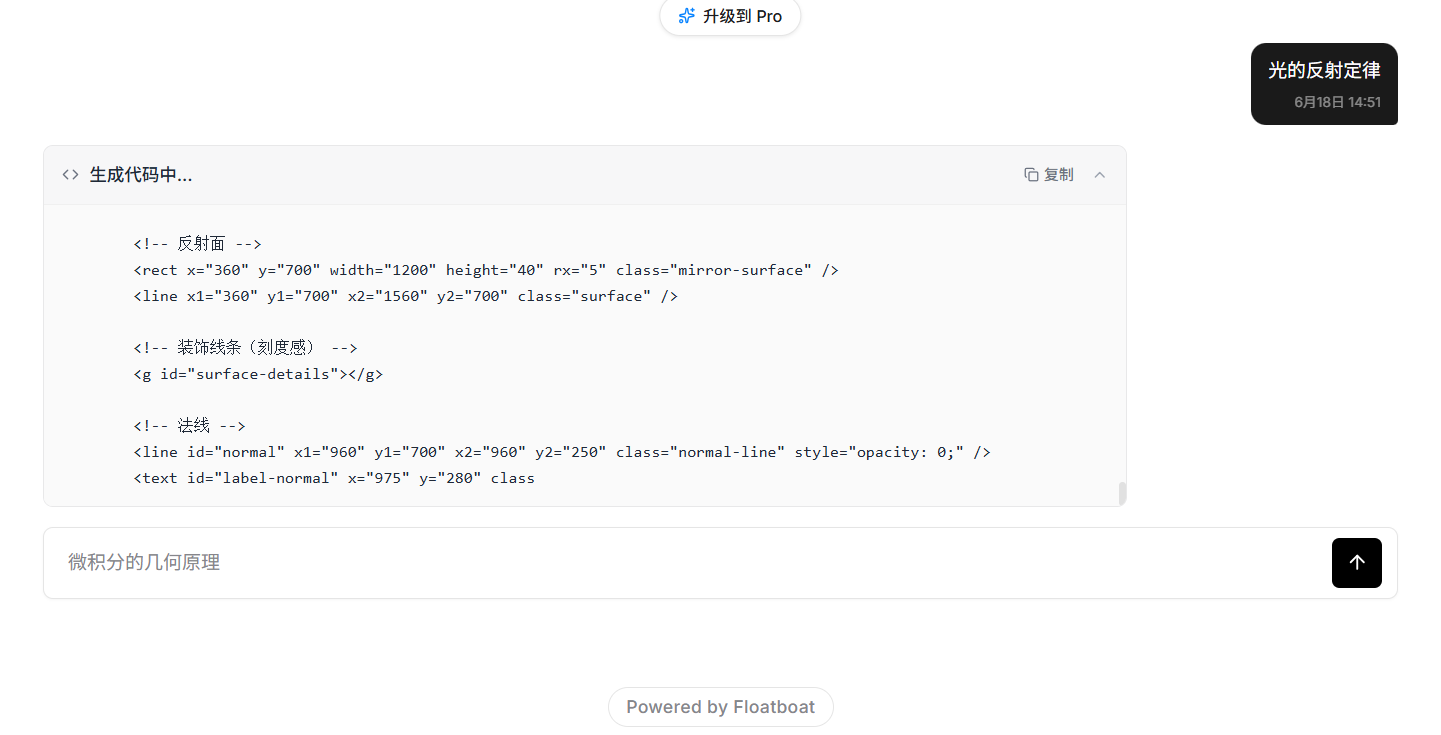Send the message with the black arrow button
The image size is (1441, 735).
tap(1357, 563)
